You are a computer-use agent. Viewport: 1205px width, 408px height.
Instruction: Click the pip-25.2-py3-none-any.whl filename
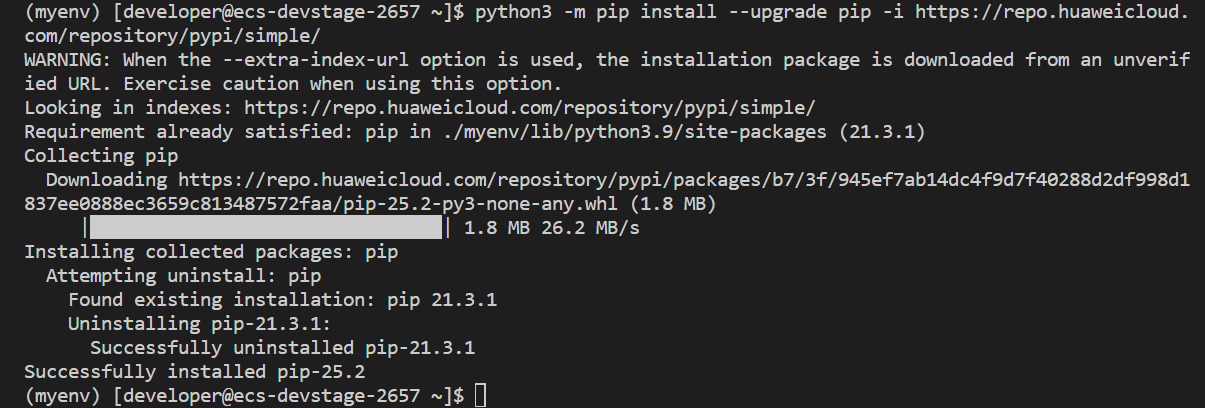tap(516, 204)
